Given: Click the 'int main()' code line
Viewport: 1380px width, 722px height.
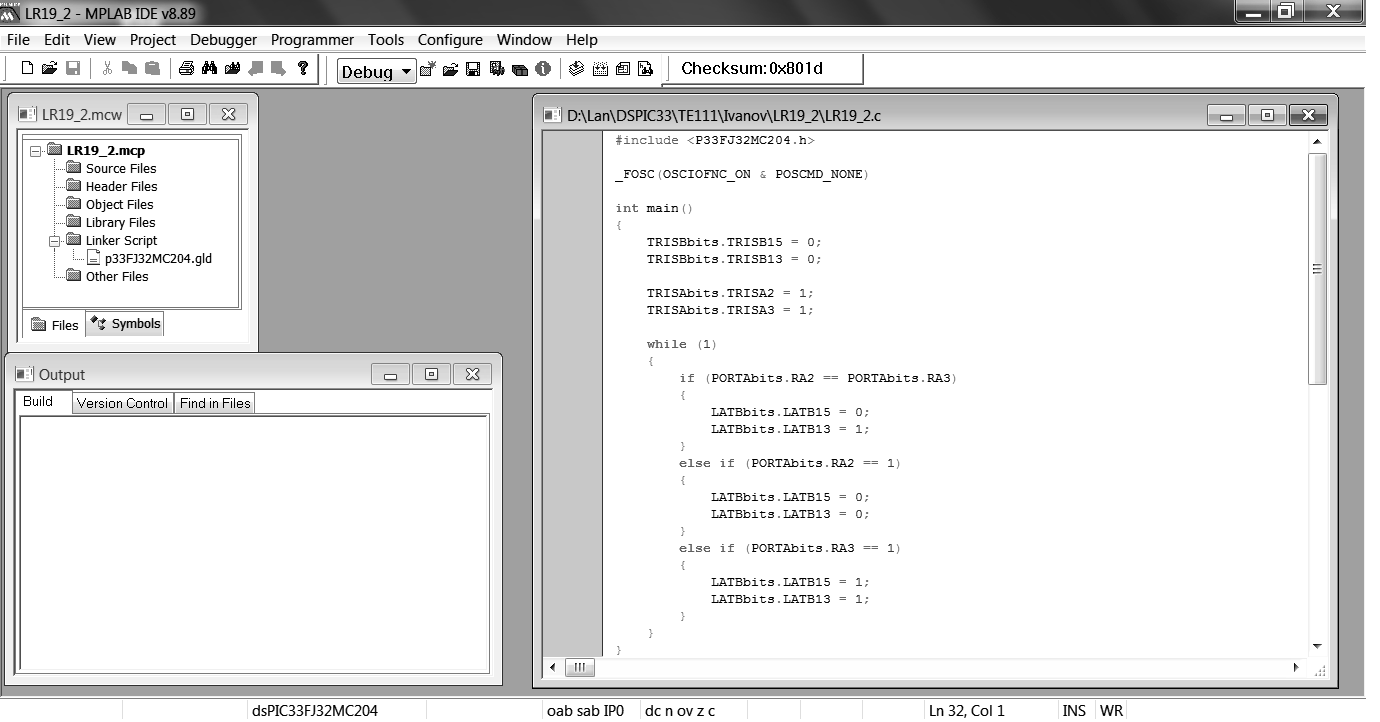Looking at the screenshot, I should pyautogui.click(x=654, y=208).
